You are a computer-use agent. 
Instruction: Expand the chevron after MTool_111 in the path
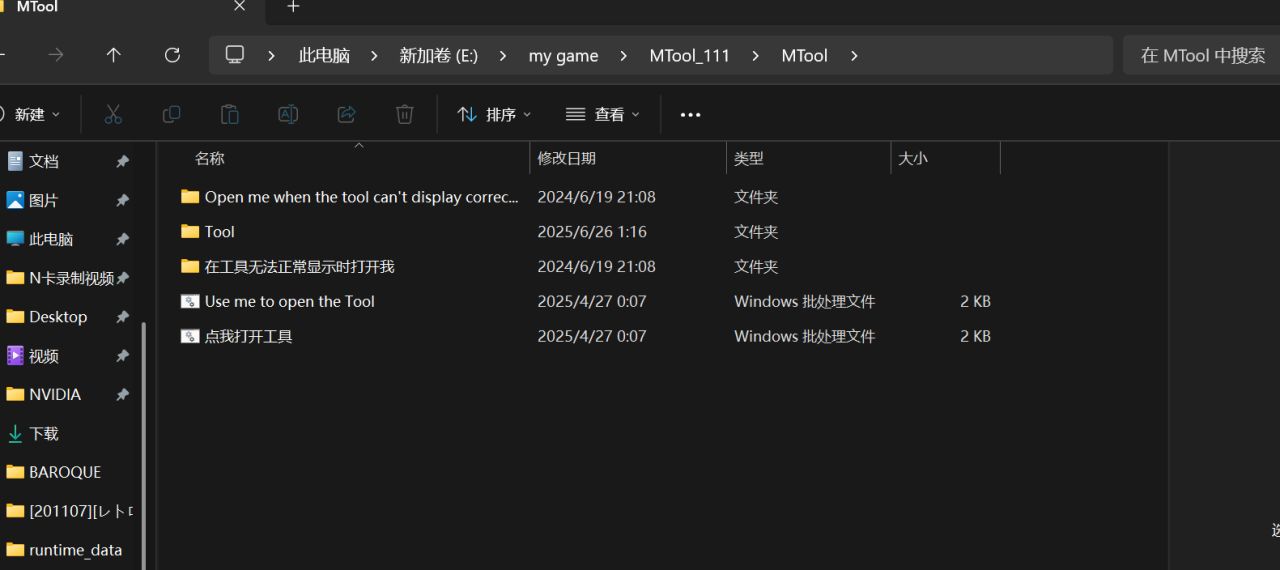click(756, 56)
